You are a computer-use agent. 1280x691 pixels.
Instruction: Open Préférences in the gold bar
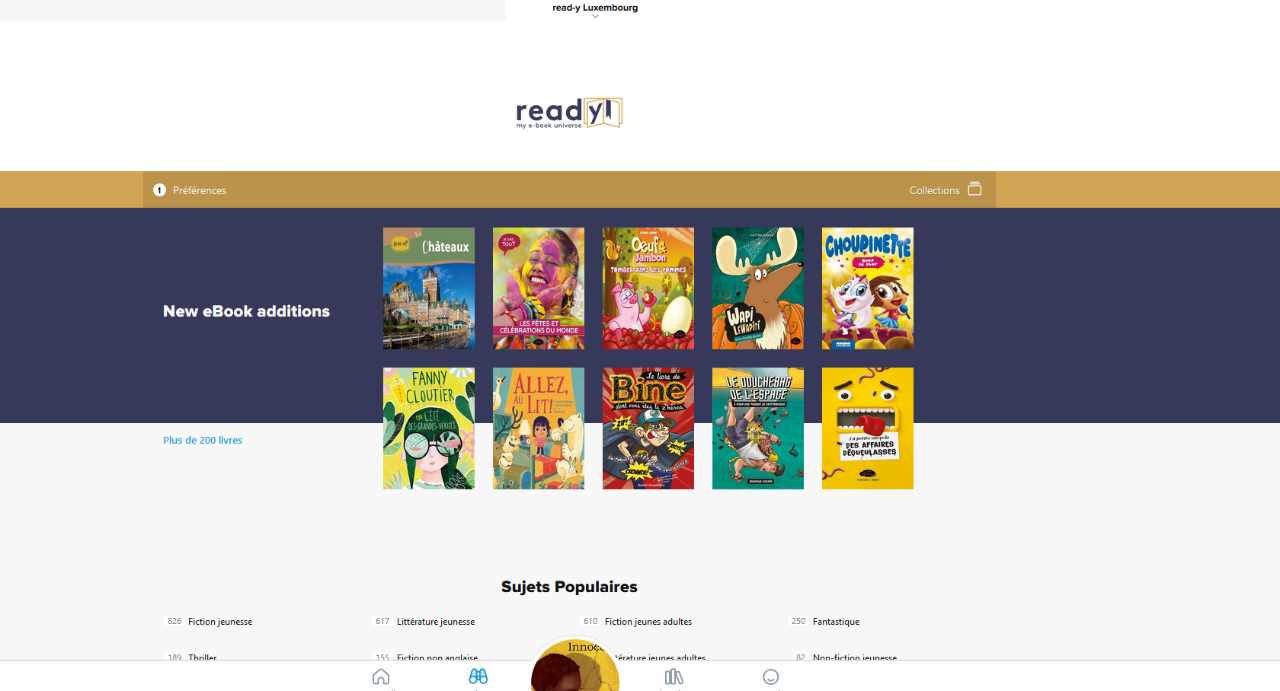tap(199, 190)
